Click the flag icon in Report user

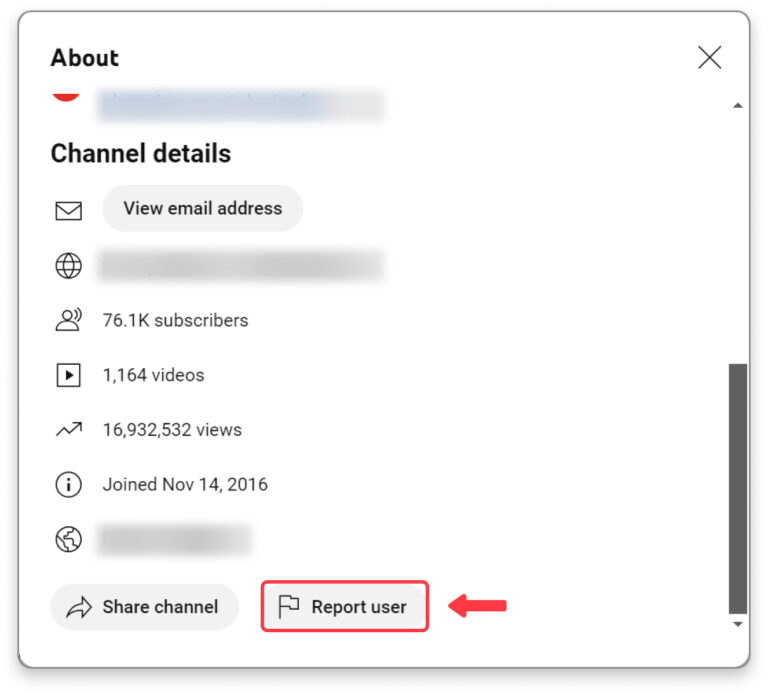[289, 607]
